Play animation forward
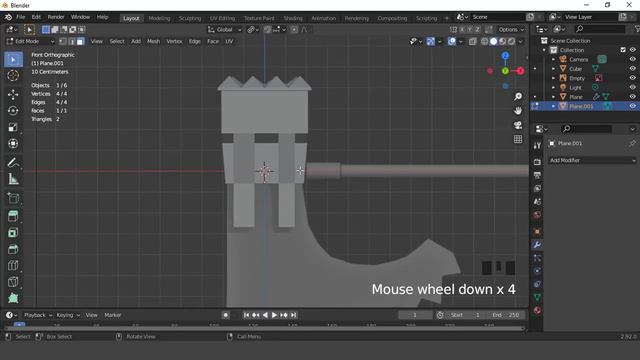The image size is (640, 360). [274, 315]
